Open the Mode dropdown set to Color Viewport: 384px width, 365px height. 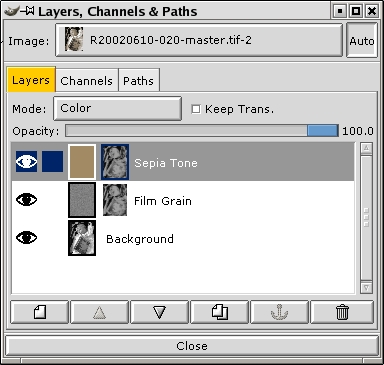tap(117, 108)
